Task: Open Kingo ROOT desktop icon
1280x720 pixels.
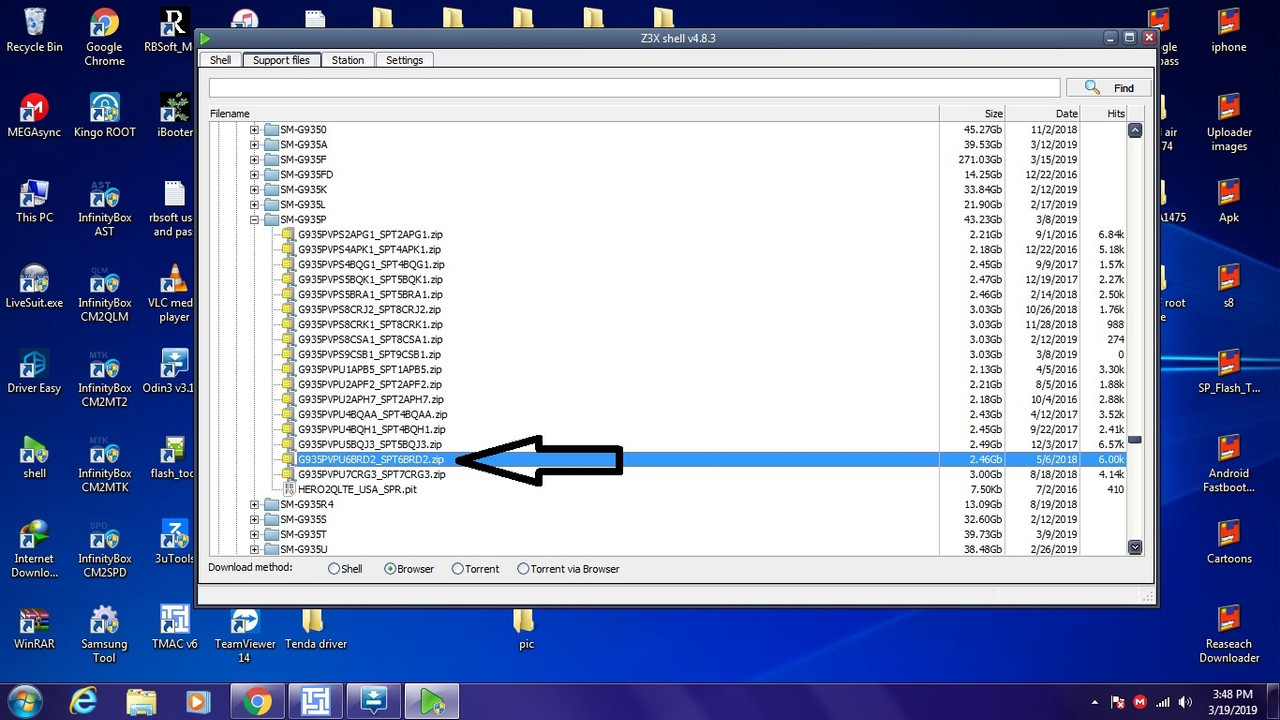Action: [104, 115]
